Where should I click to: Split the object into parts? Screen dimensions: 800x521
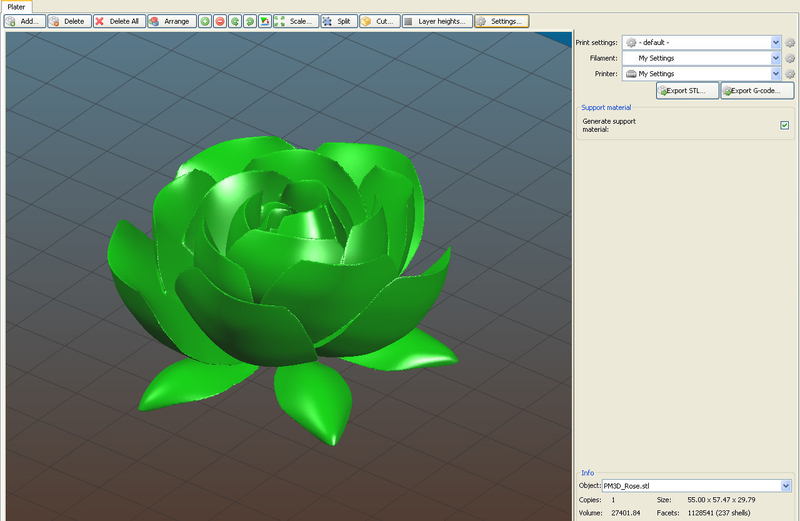339,21
